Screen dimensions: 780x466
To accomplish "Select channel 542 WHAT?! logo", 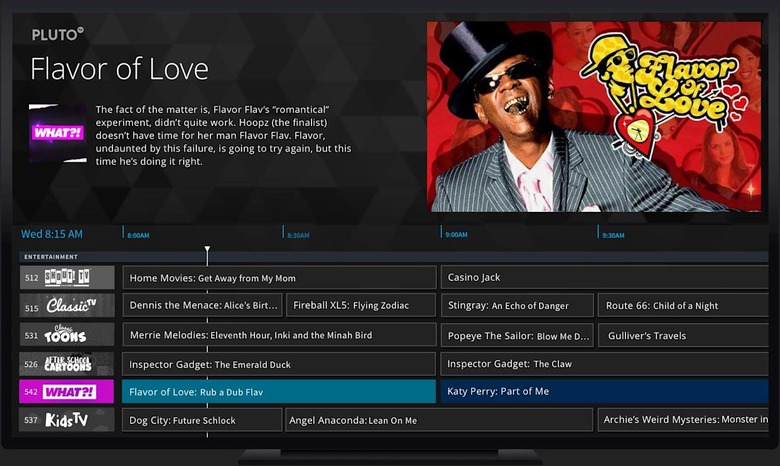I will pos(66,392).
